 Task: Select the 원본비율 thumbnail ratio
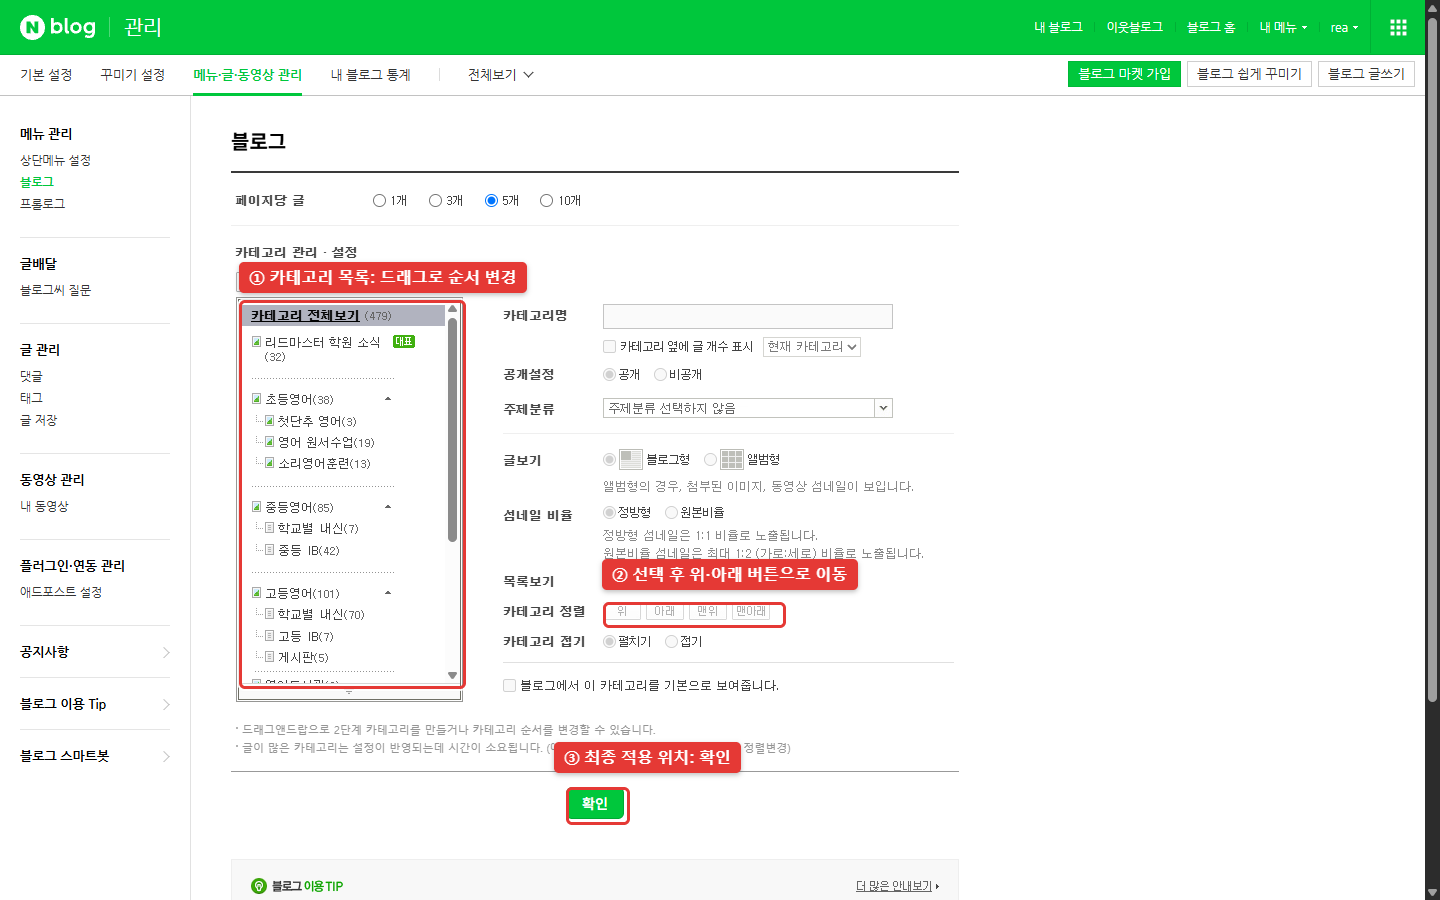pos(671,512)
